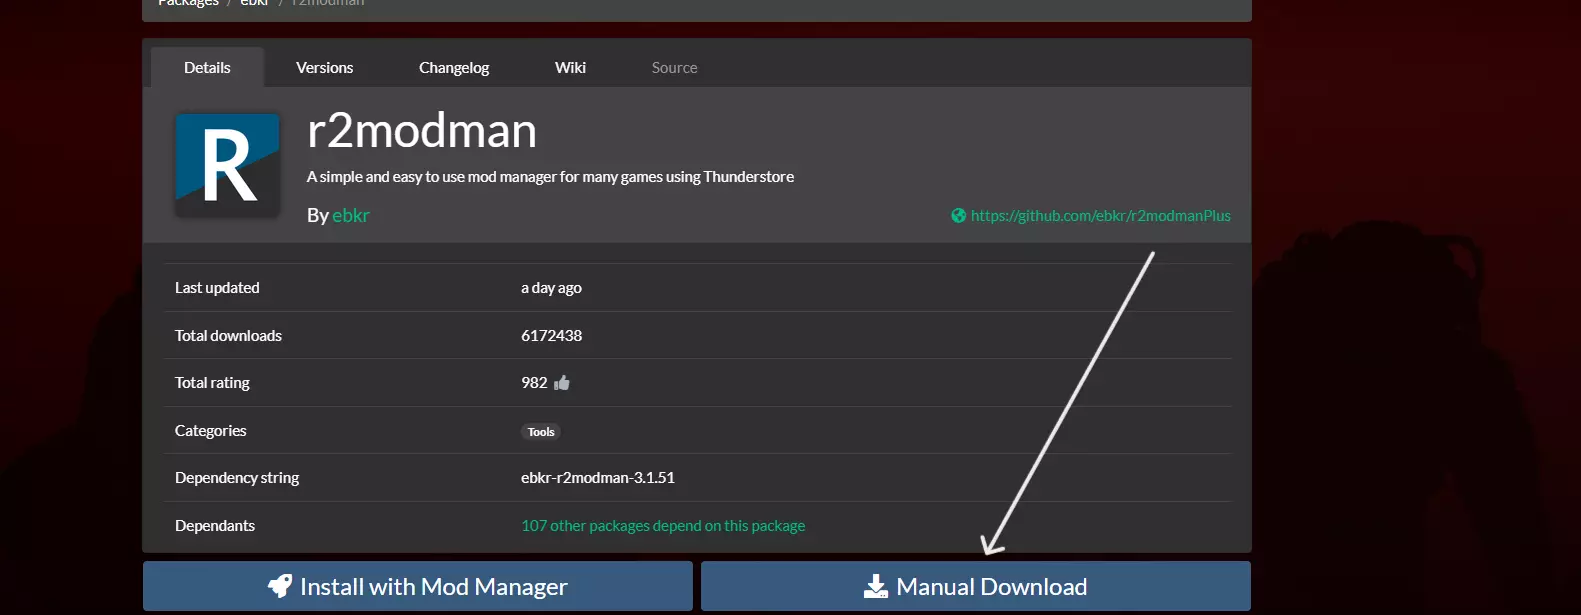This screenshot has width=1581, height=615.
Task: Click the download icon on Manual Download
Action: point(875,586)
